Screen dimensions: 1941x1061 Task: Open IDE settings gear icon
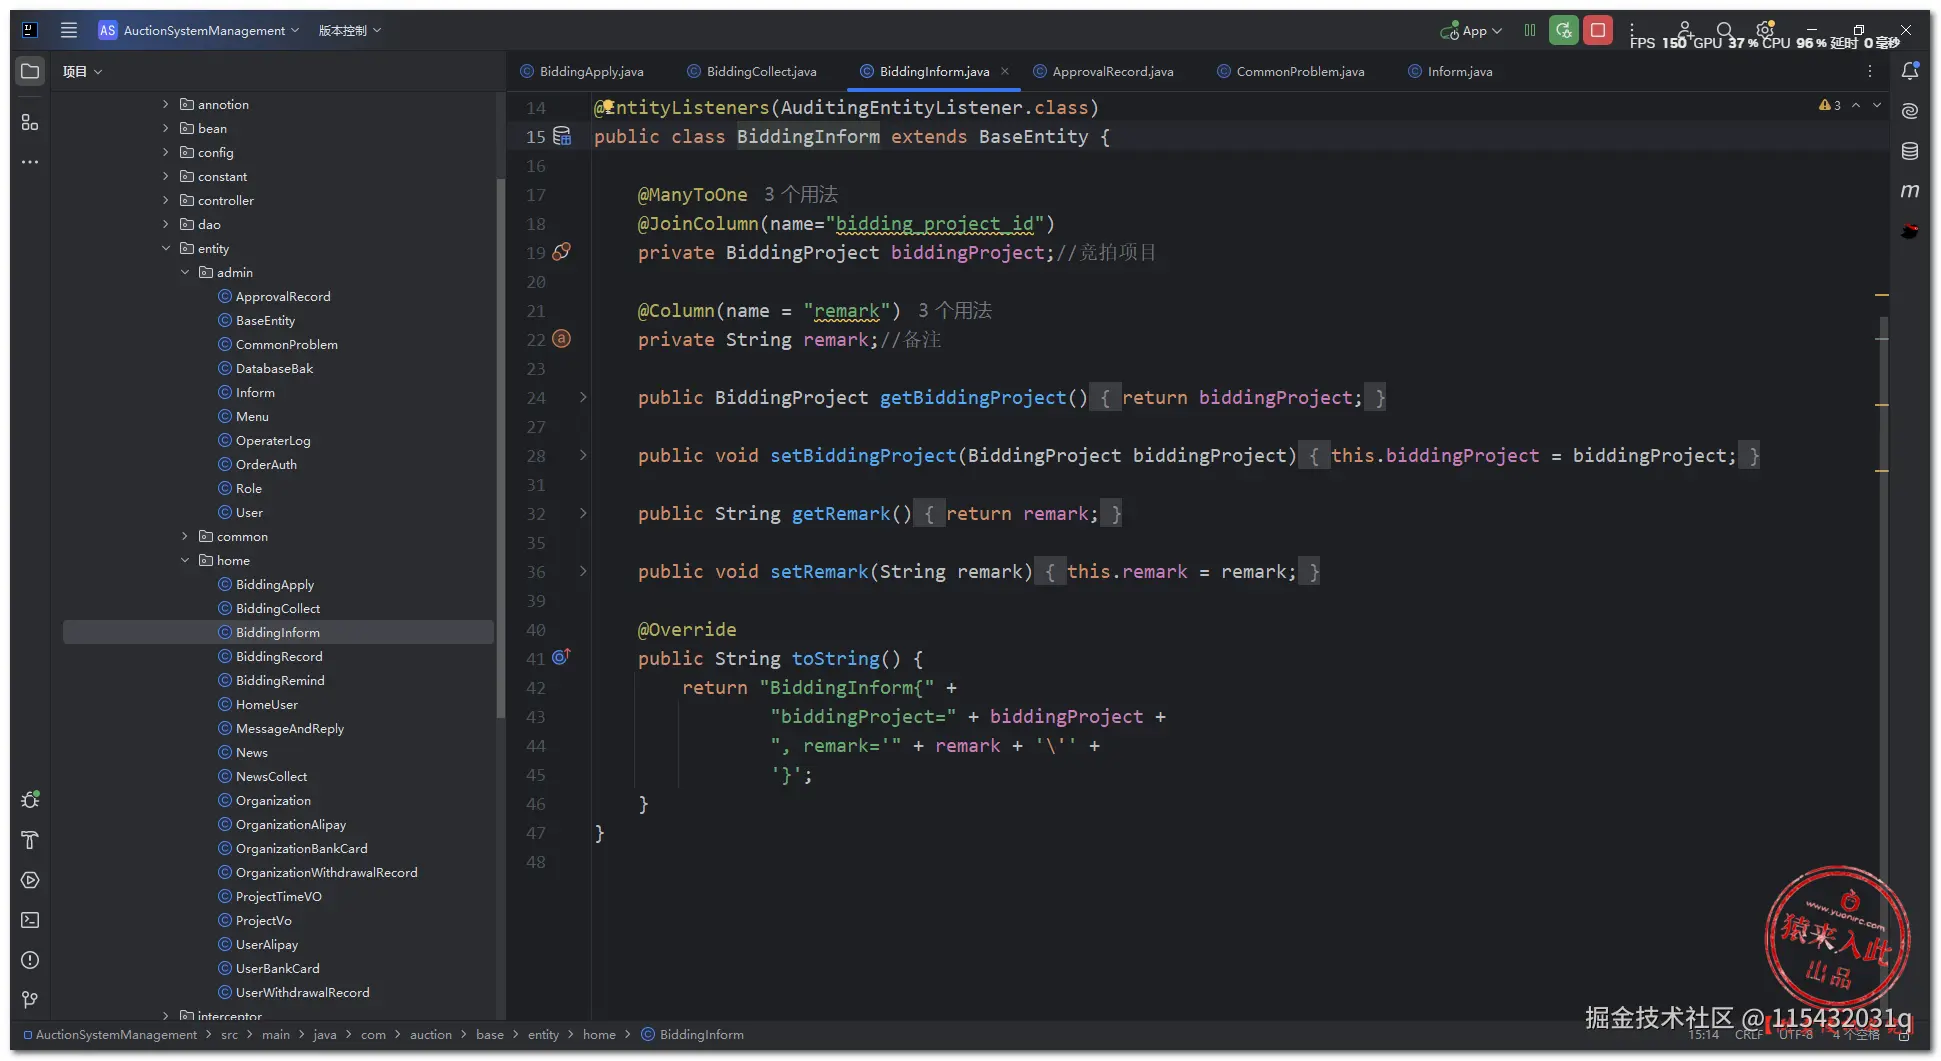tap(1765, 30)
